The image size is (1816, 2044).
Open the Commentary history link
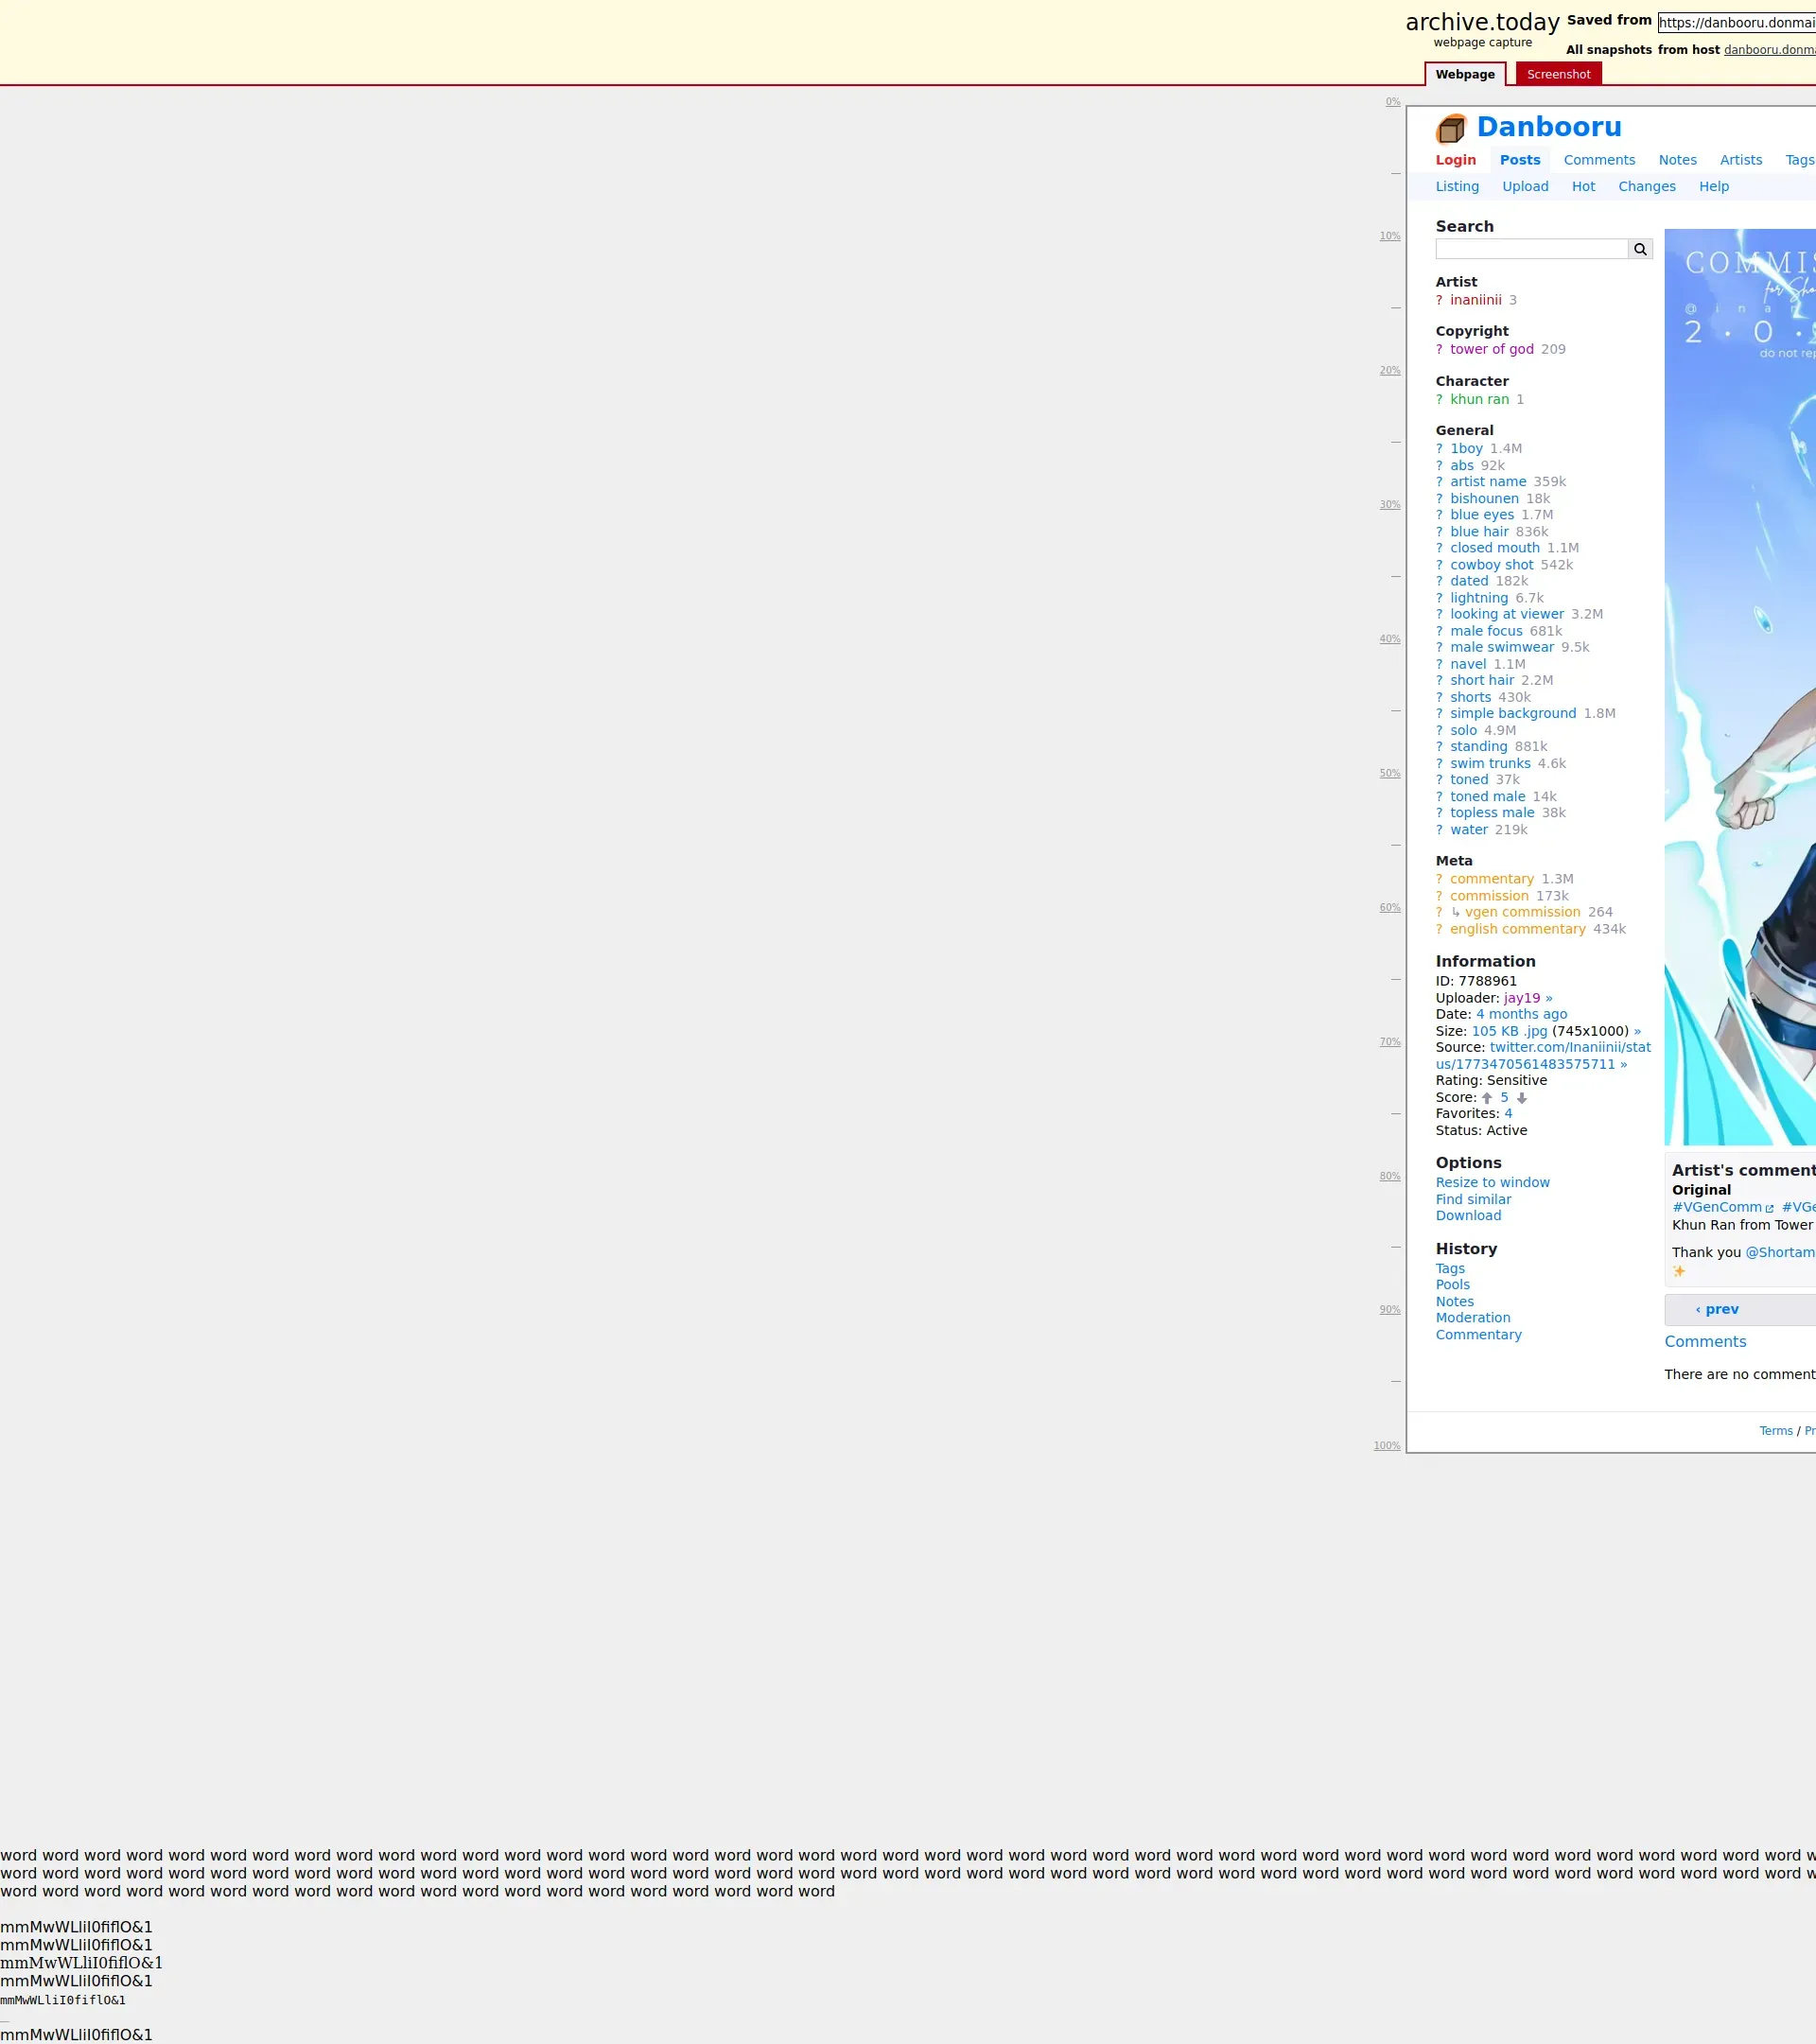point(1478,1335)
